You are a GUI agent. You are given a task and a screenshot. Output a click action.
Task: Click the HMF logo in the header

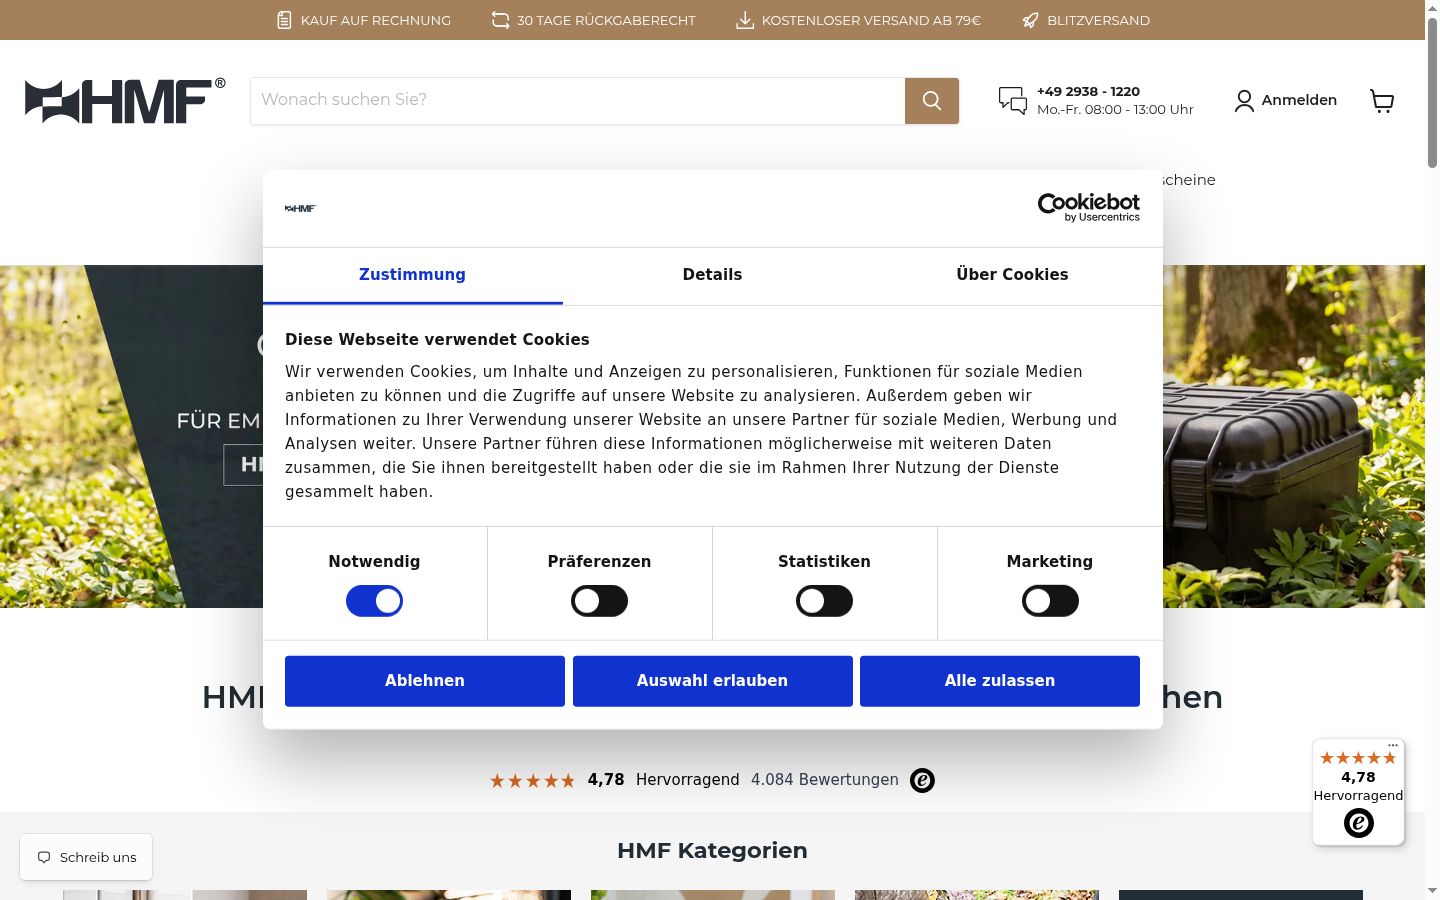click(x=125, y=100)
